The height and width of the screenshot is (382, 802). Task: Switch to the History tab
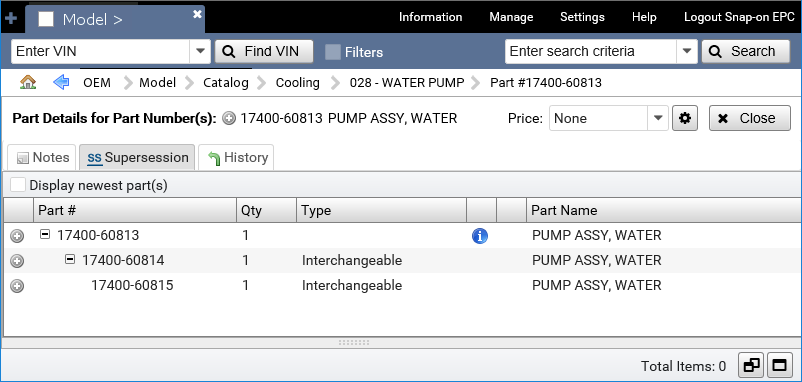click(236, 158)
